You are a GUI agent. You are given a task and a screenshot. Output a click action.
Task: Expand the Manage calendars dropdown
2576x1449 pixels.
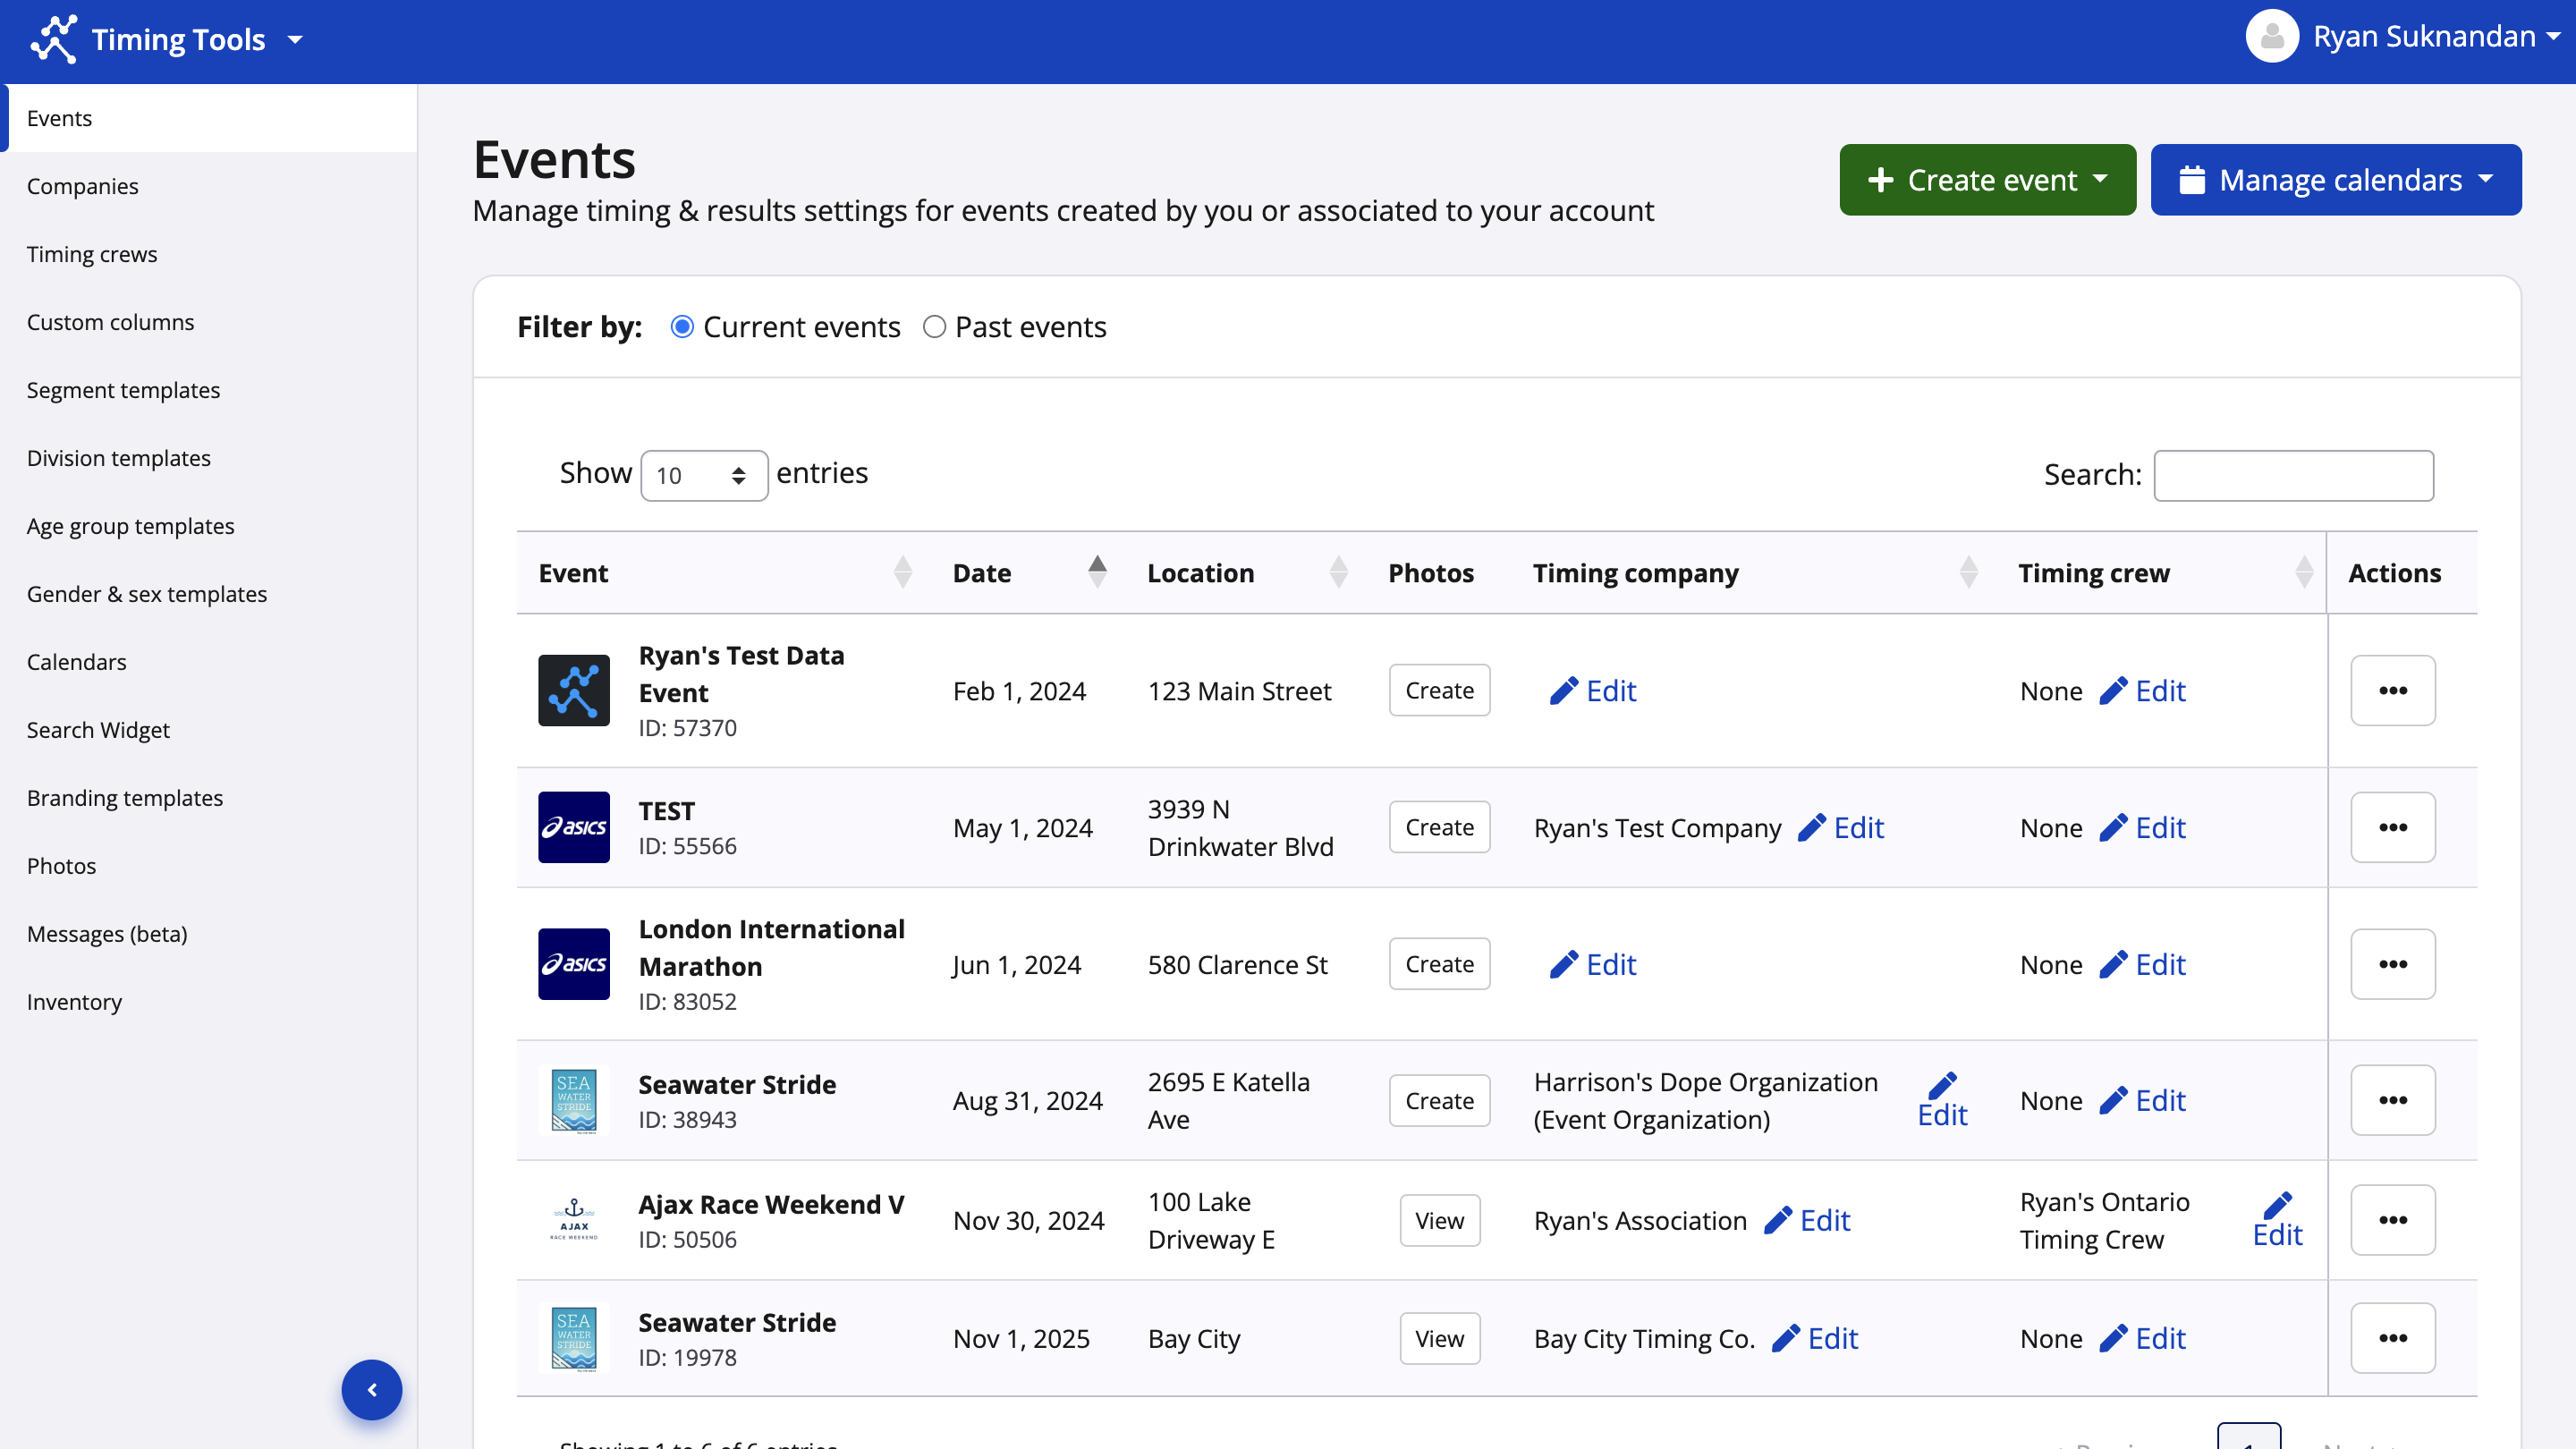pos(2335,180)
